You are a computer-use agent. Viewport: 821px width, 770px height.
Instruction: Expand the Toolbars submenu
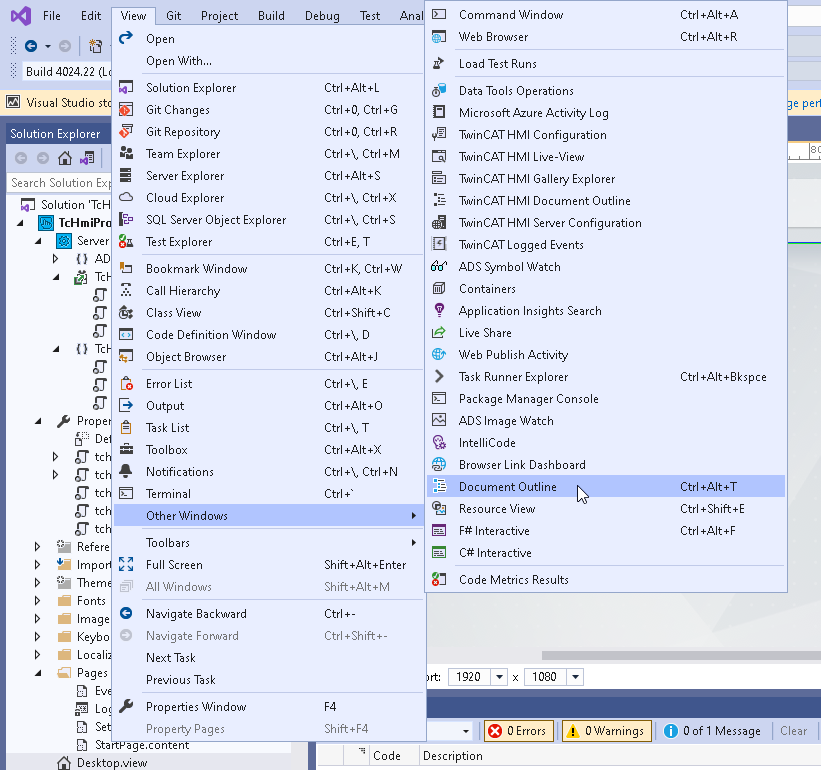click(x=268, y=543)
